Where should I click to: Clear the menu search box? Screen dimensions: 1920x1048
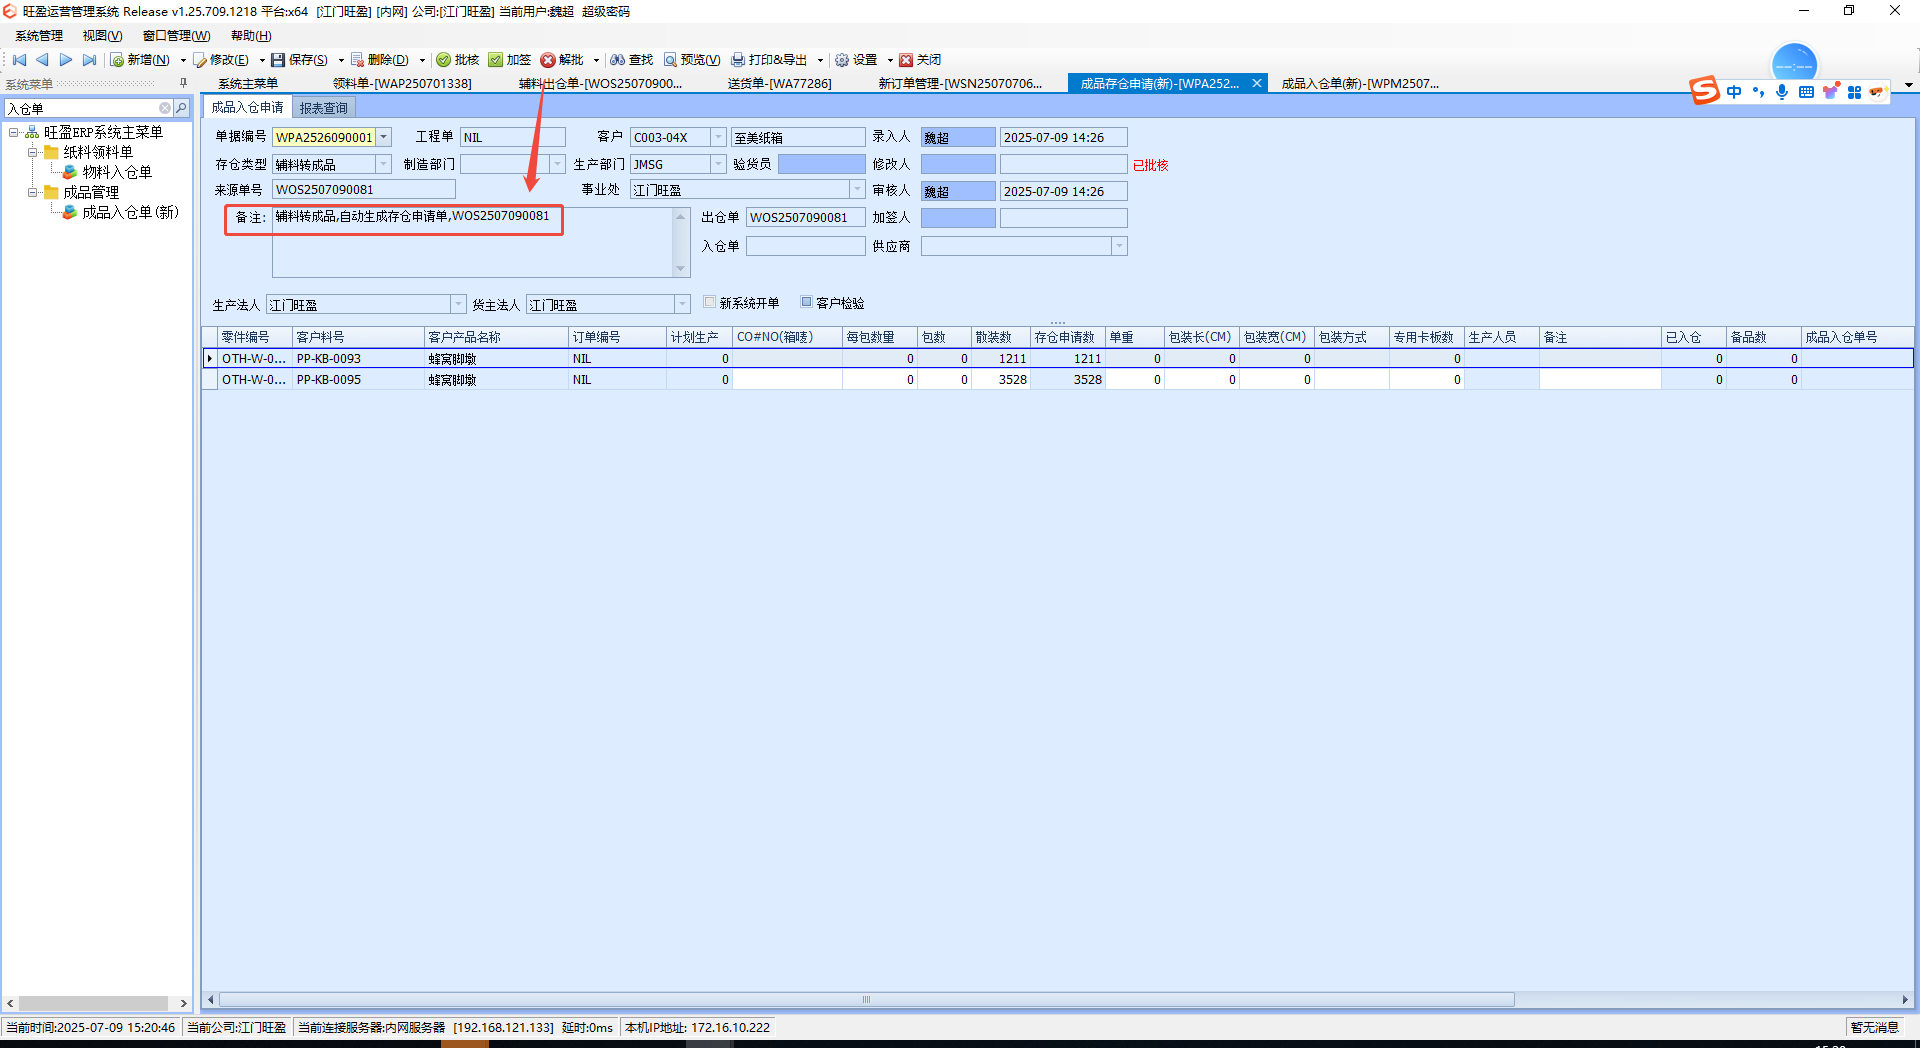[x=165, y=108]
